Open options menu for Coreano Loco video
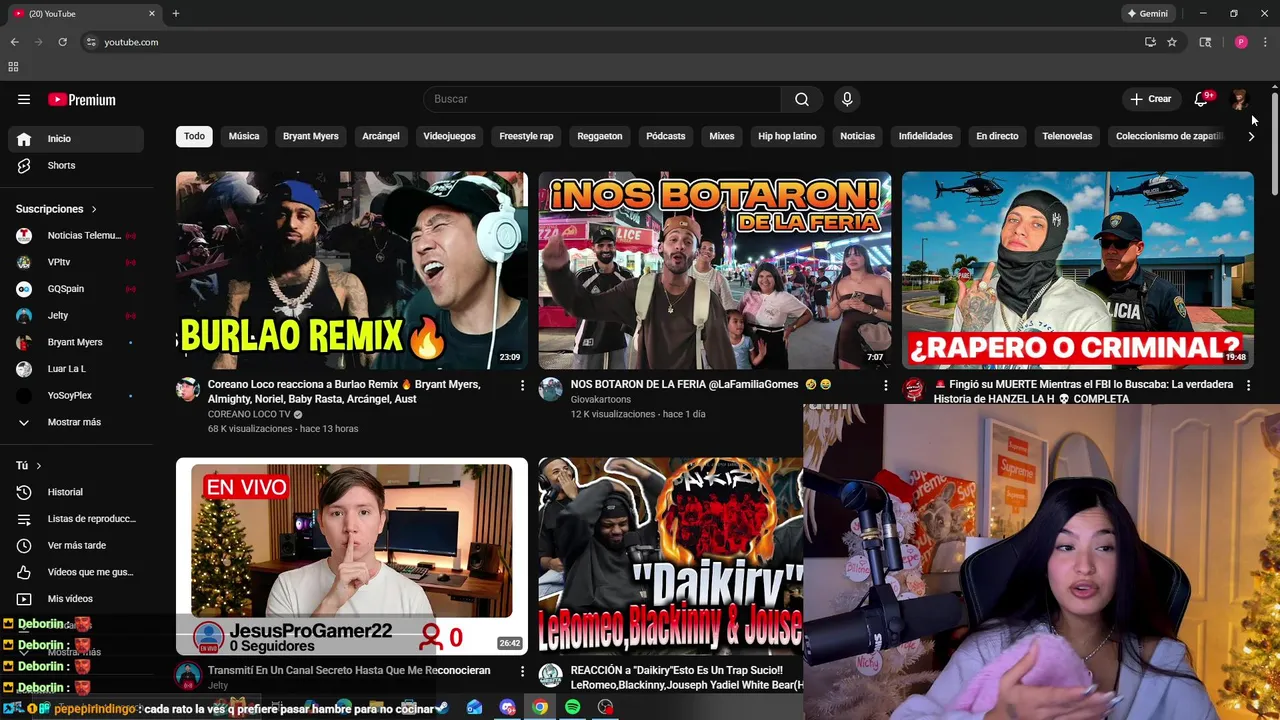Image resolution: width=1280 pixels, height=720 pixels. pos(522,385)
